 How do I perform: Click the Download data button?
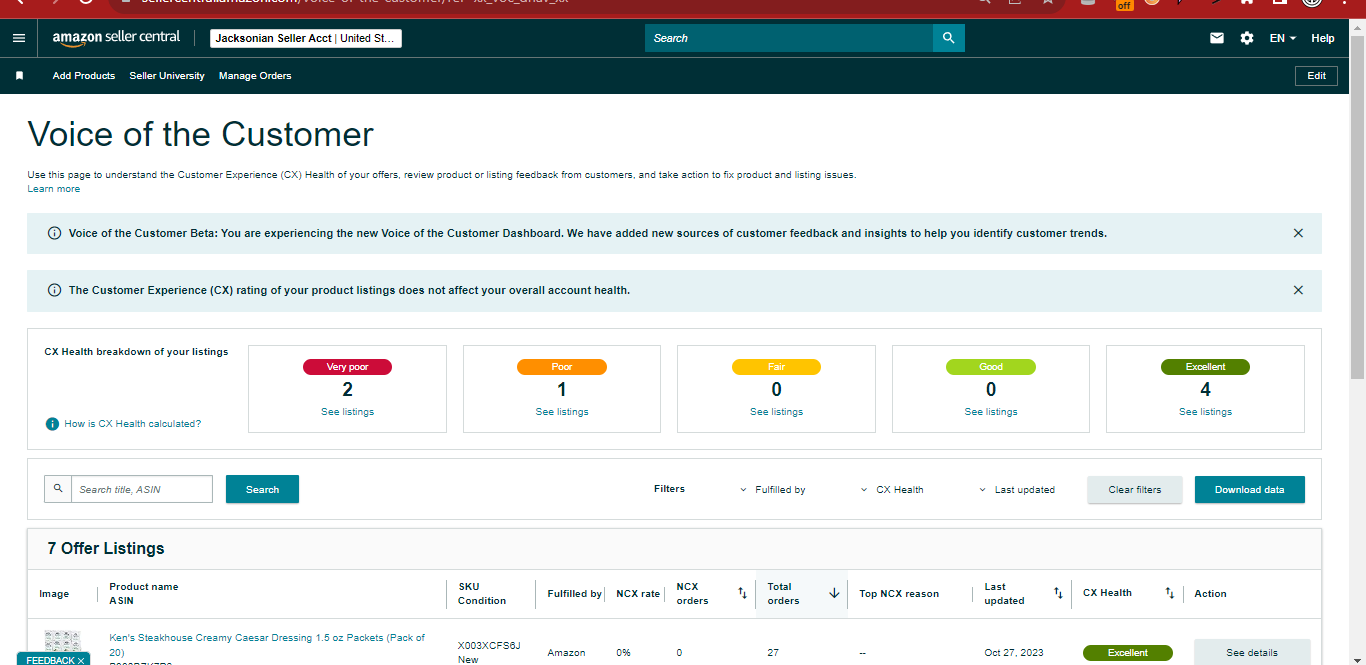point(1250,490)
